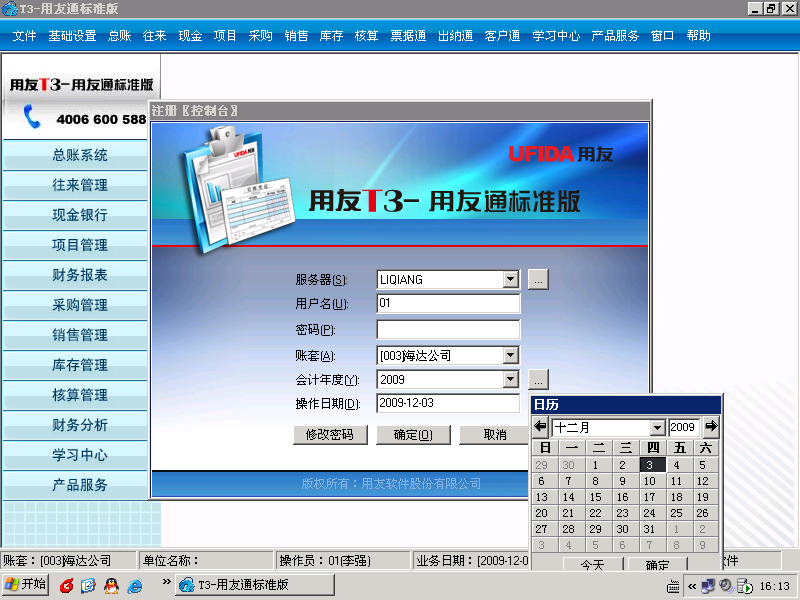Click next month arrow in calendar
Screen dimensions: 800x600
[x=711, y=427]
